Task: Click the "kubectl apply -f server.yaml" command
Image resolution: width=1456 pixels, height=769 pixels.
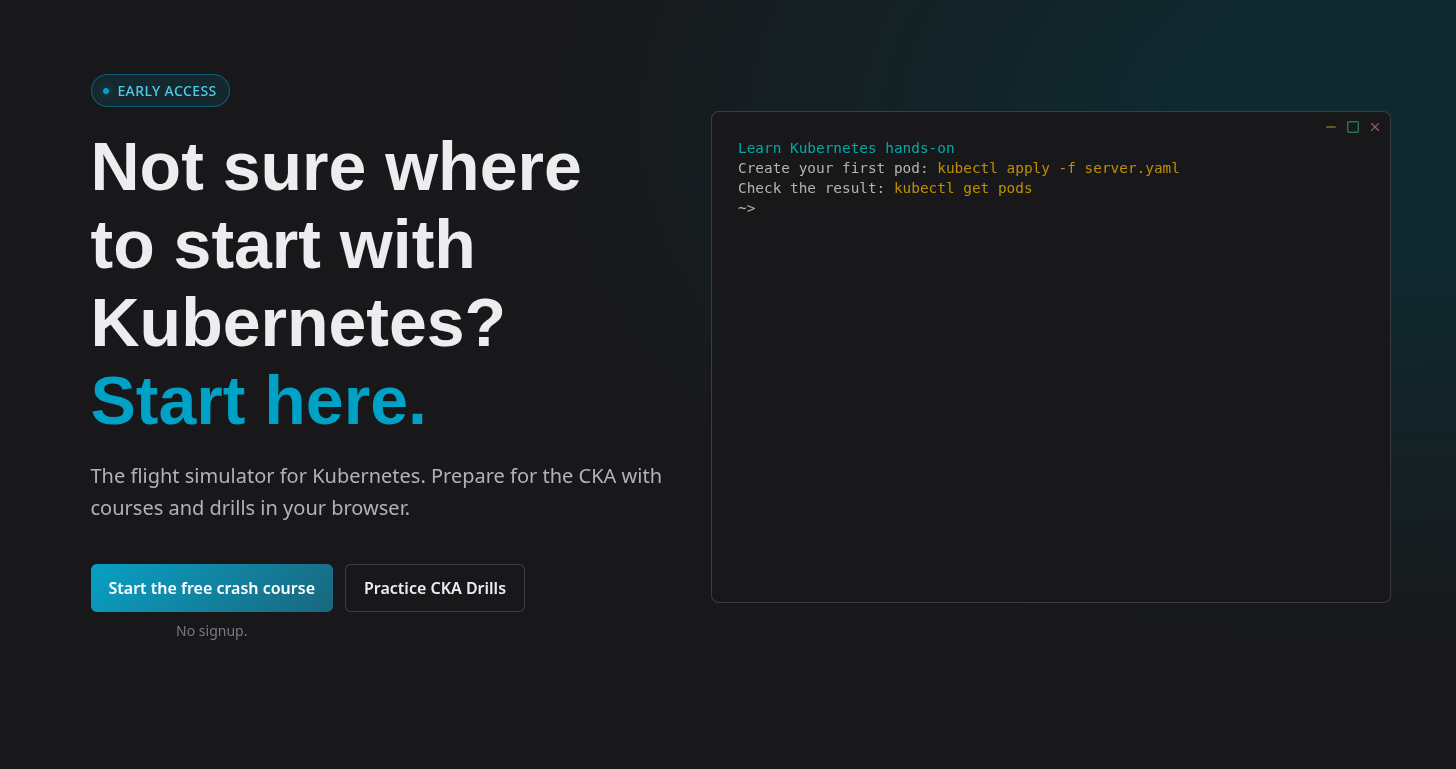Action: point(1058,168)
